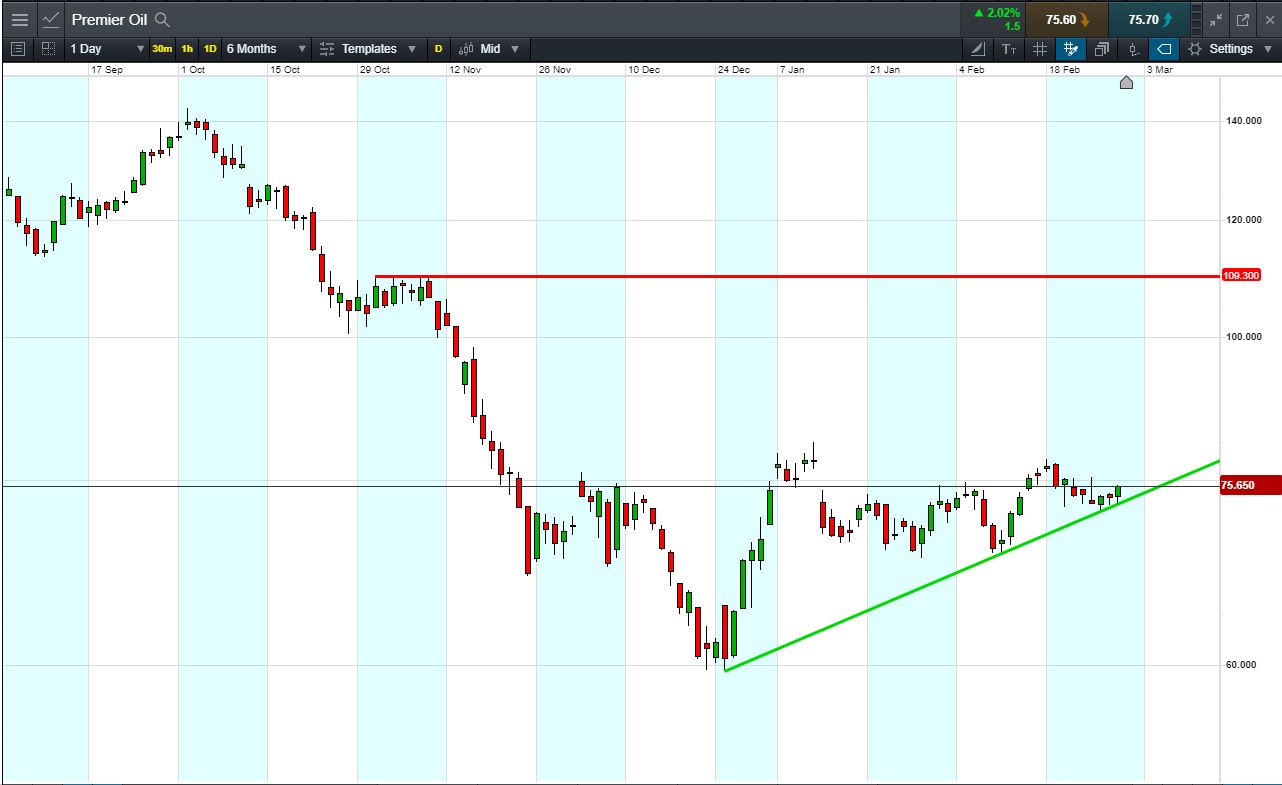Click the 18 Feb date axis label
Viewport: 1282px width, 785px height.
pyautogui.click(x=1064, y=70)
